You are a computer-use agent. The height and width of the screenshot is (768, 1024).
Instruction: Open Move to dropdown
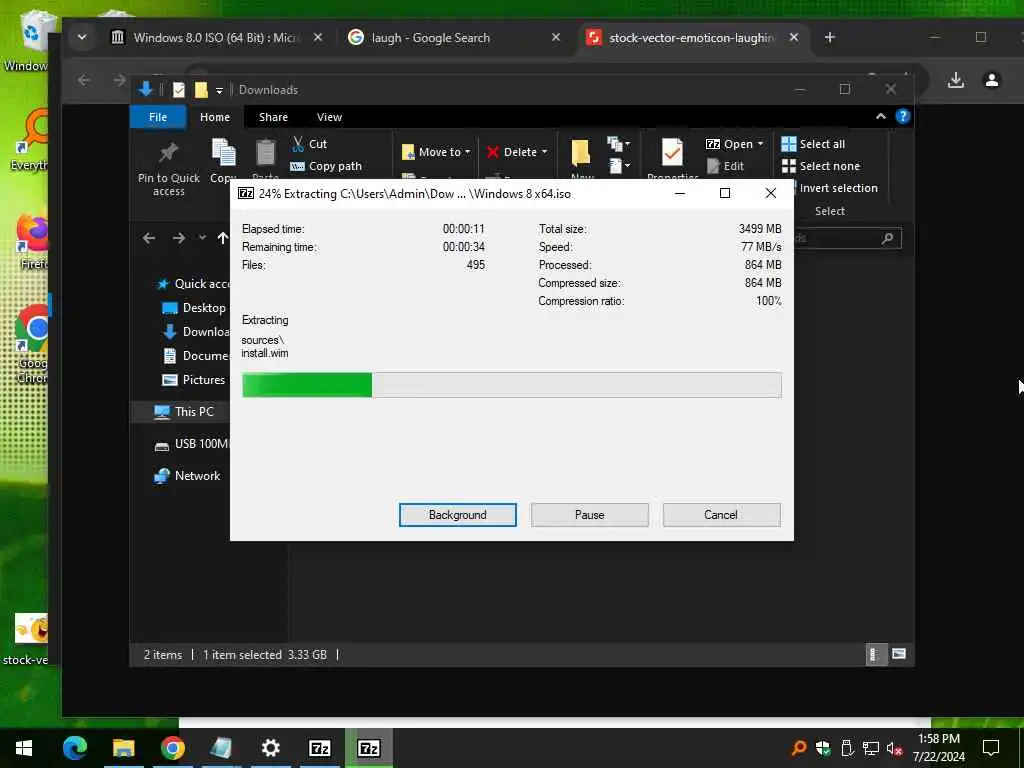(x=436, y=152)
